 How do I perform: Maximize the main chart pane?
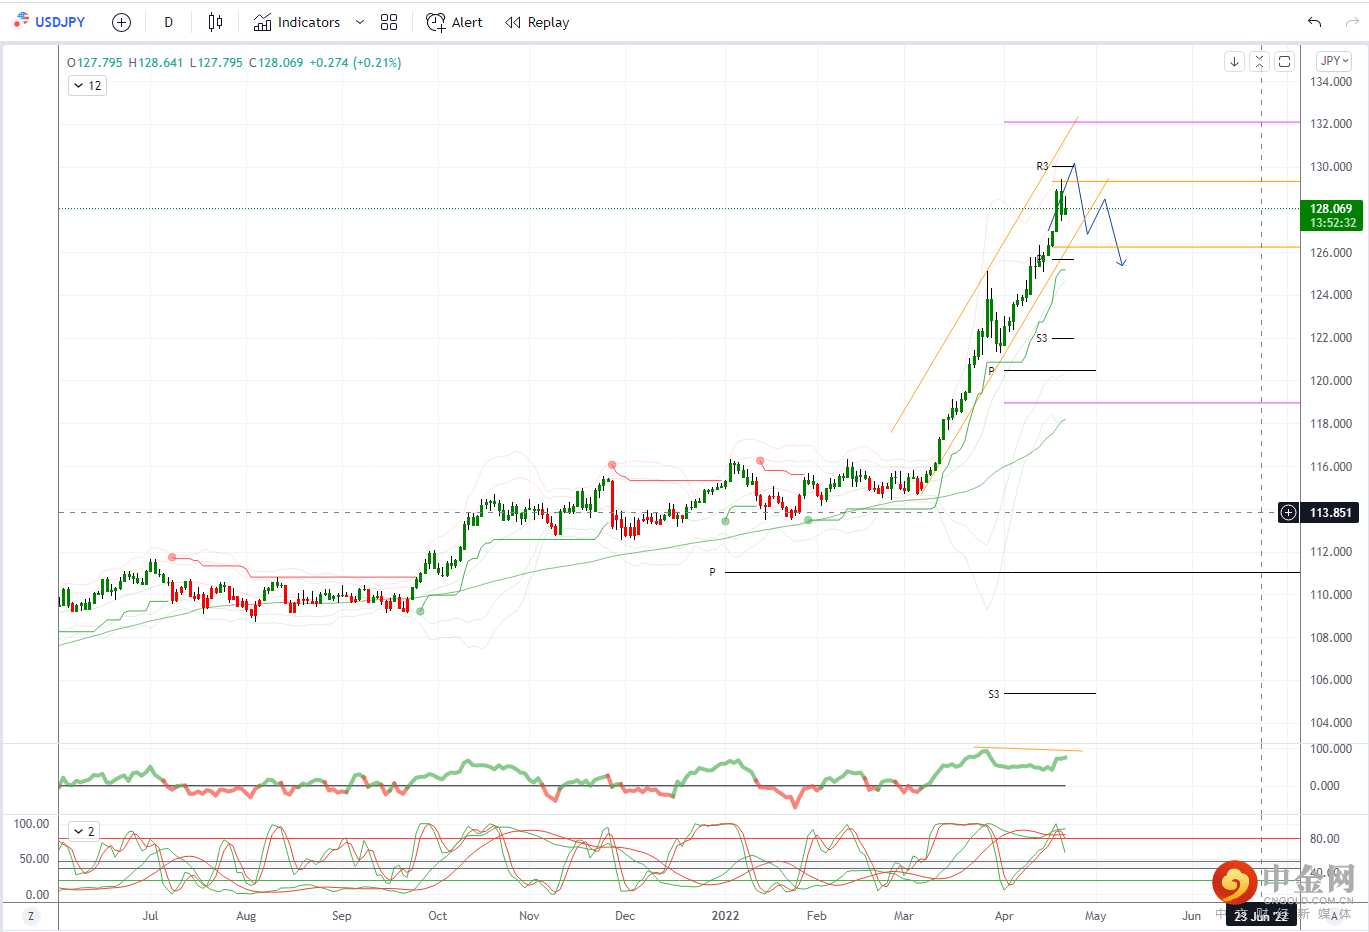(1284, 61)
